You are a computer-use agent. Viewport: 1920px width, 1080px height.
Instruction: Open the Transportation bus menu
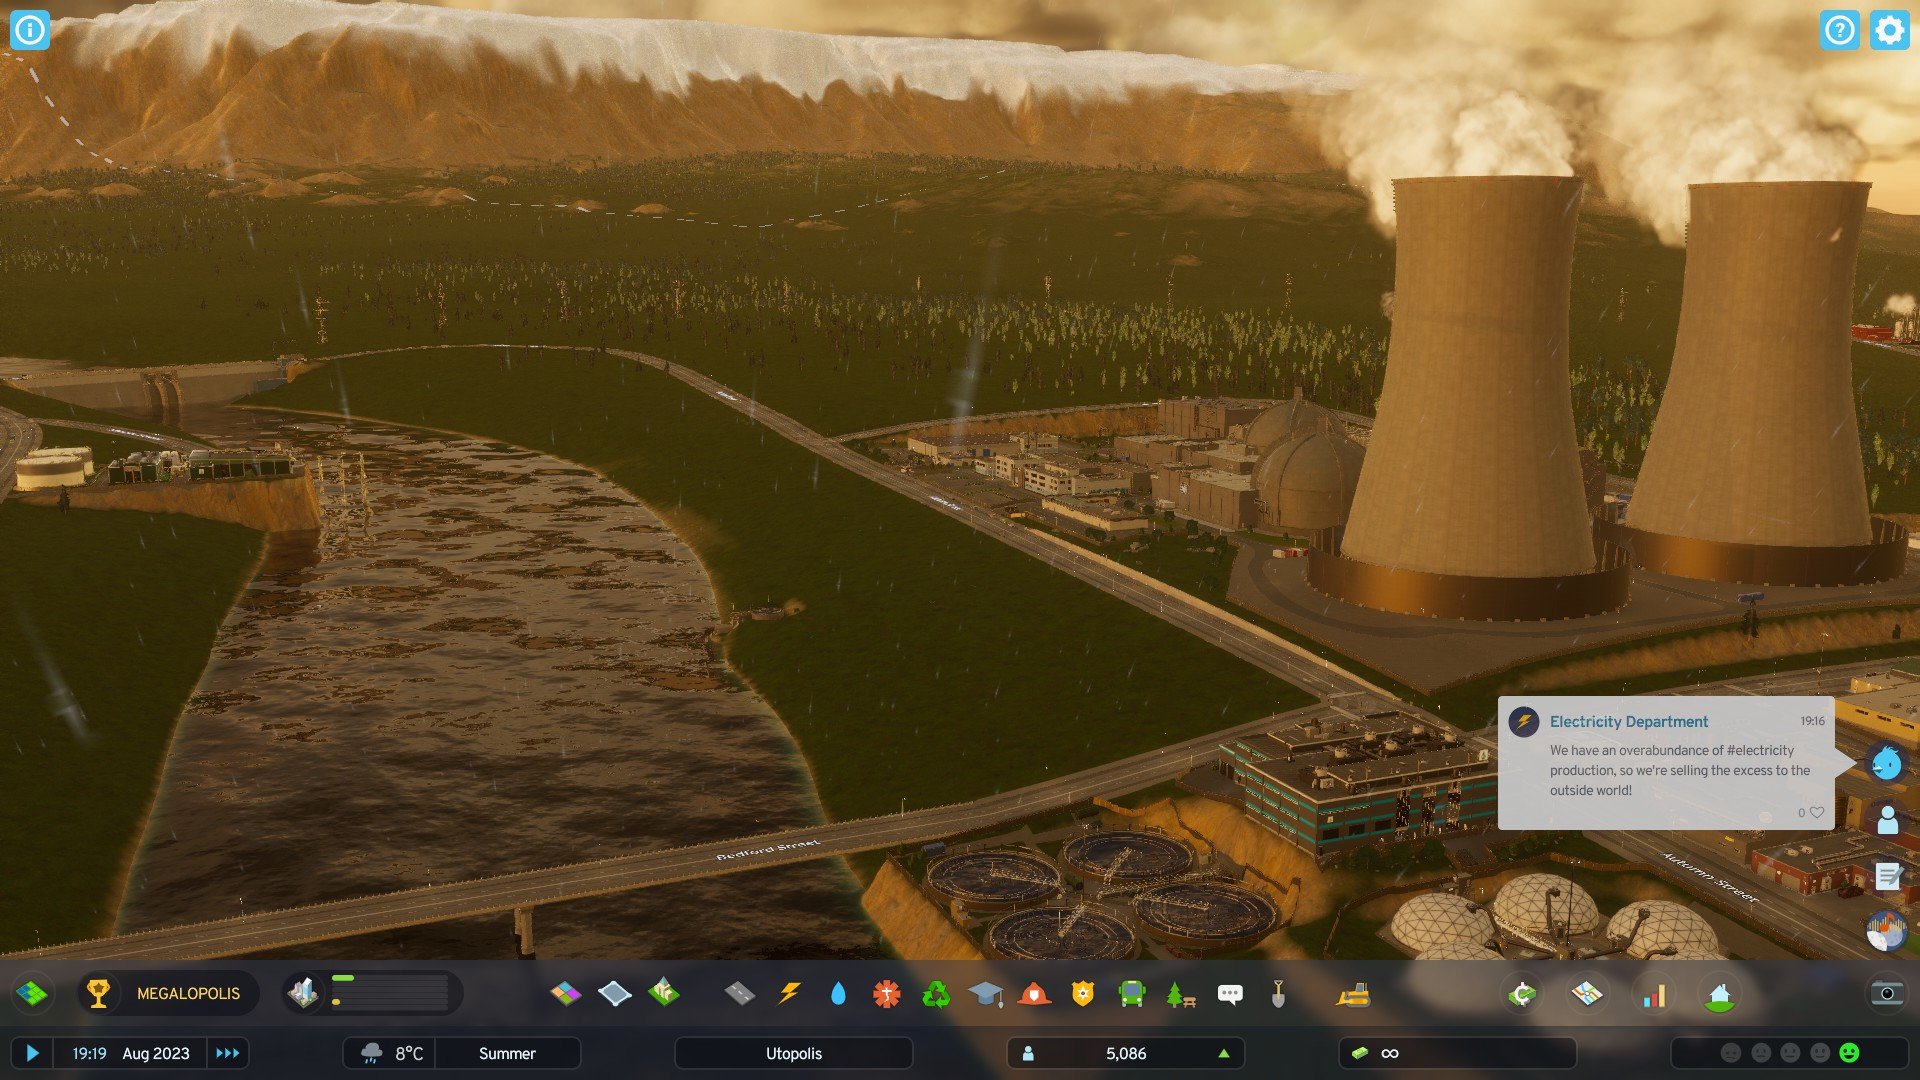(1132, 993)
